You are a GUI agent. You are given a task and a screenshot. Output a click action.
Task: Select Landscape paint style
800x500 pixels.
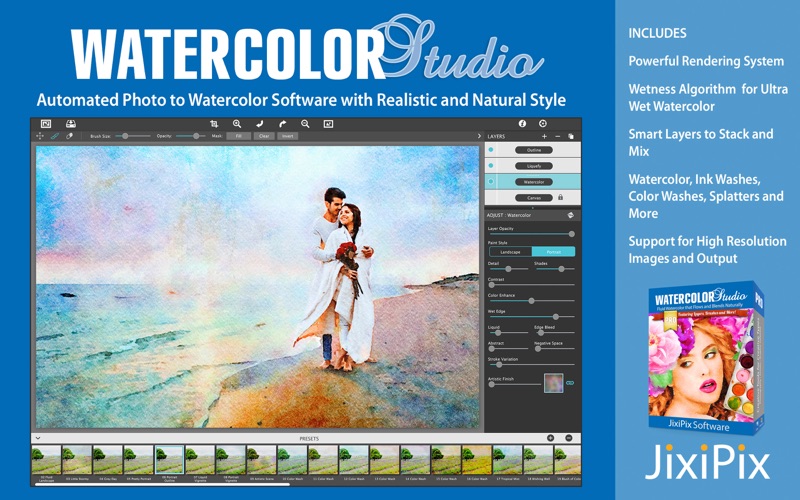(x=510, y=252)
